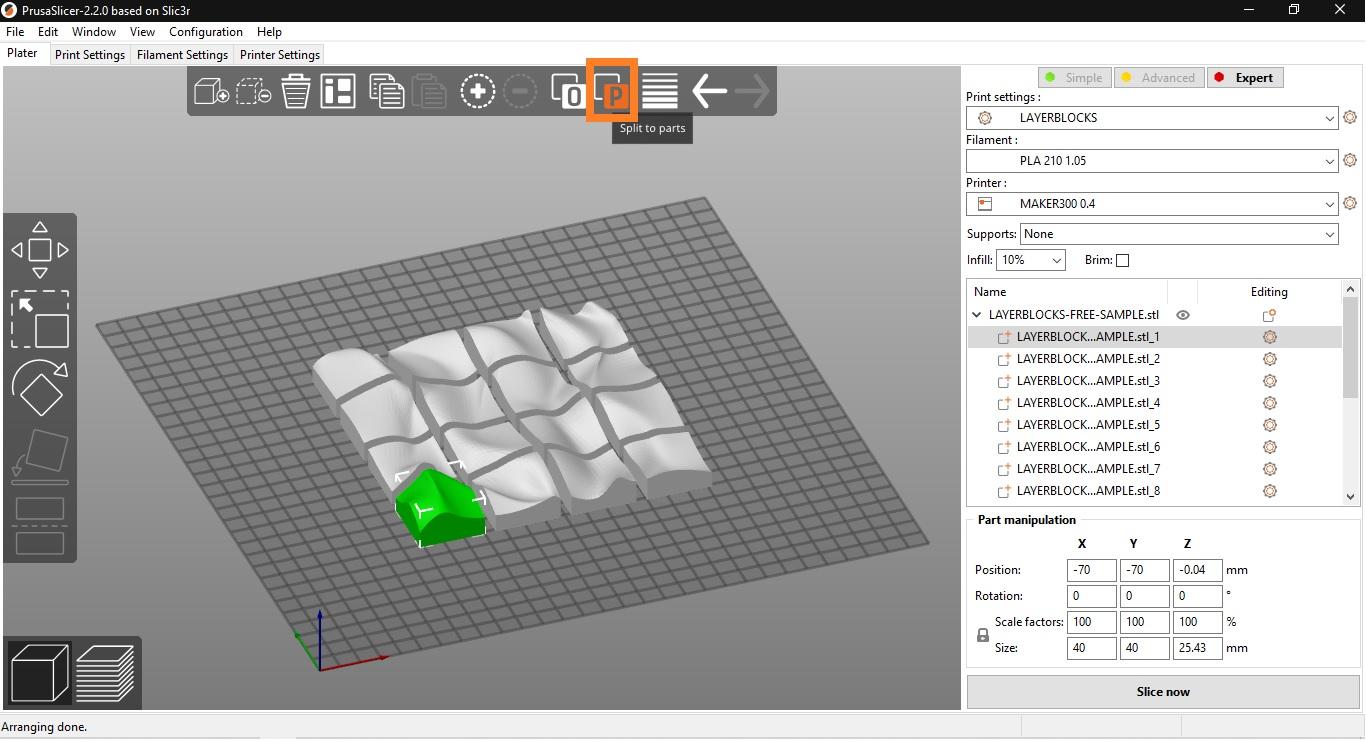Click the Delete all trash bin icon
The width and height of the screenshot is (1366, 742).
(296, 92)
